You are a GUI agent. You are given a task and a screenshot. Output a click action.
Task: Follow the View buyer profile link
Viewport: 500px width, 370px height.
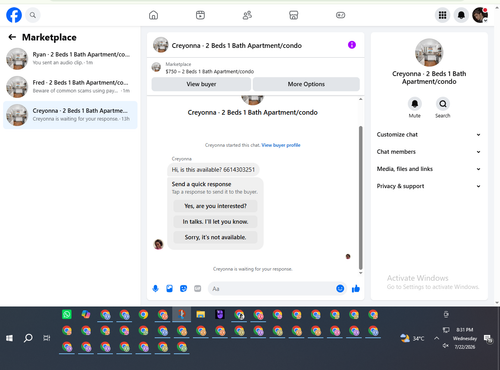(x=281, y=145)
